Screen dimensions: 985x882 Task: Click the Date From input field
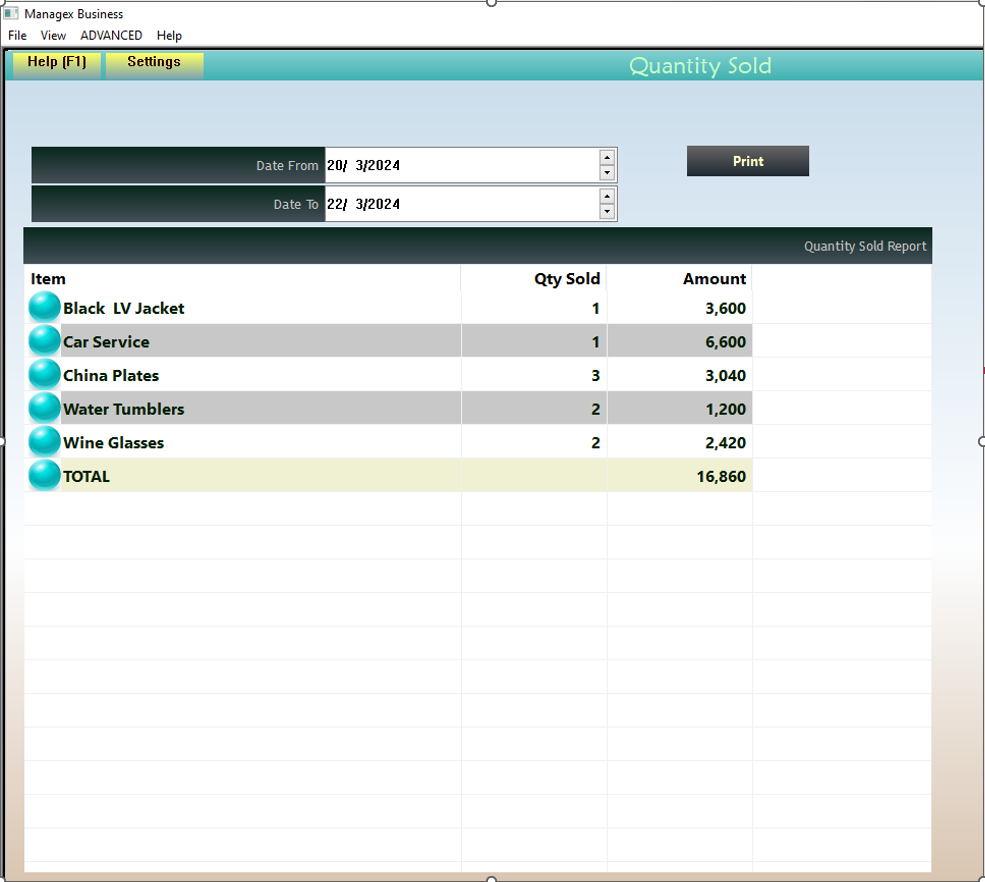460,164
